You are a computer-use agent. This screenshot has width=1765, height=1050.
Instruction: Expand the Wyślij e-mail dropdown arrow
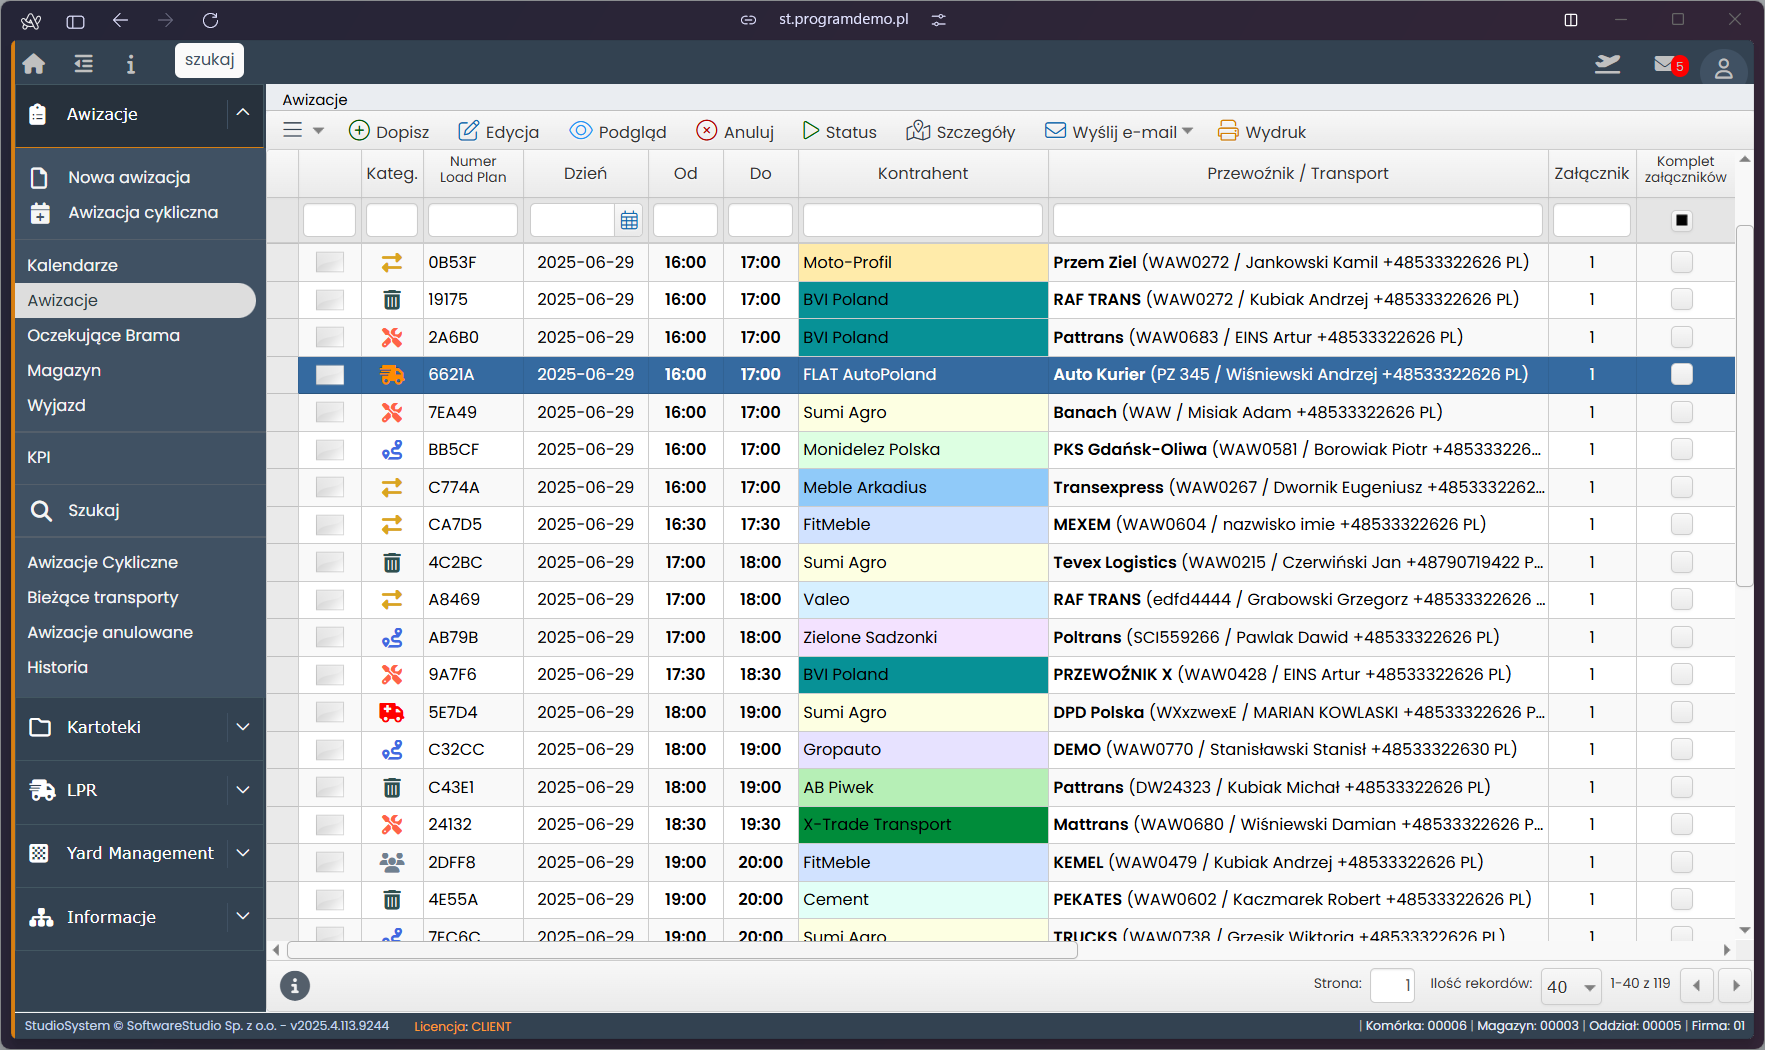pos(1188,131)
